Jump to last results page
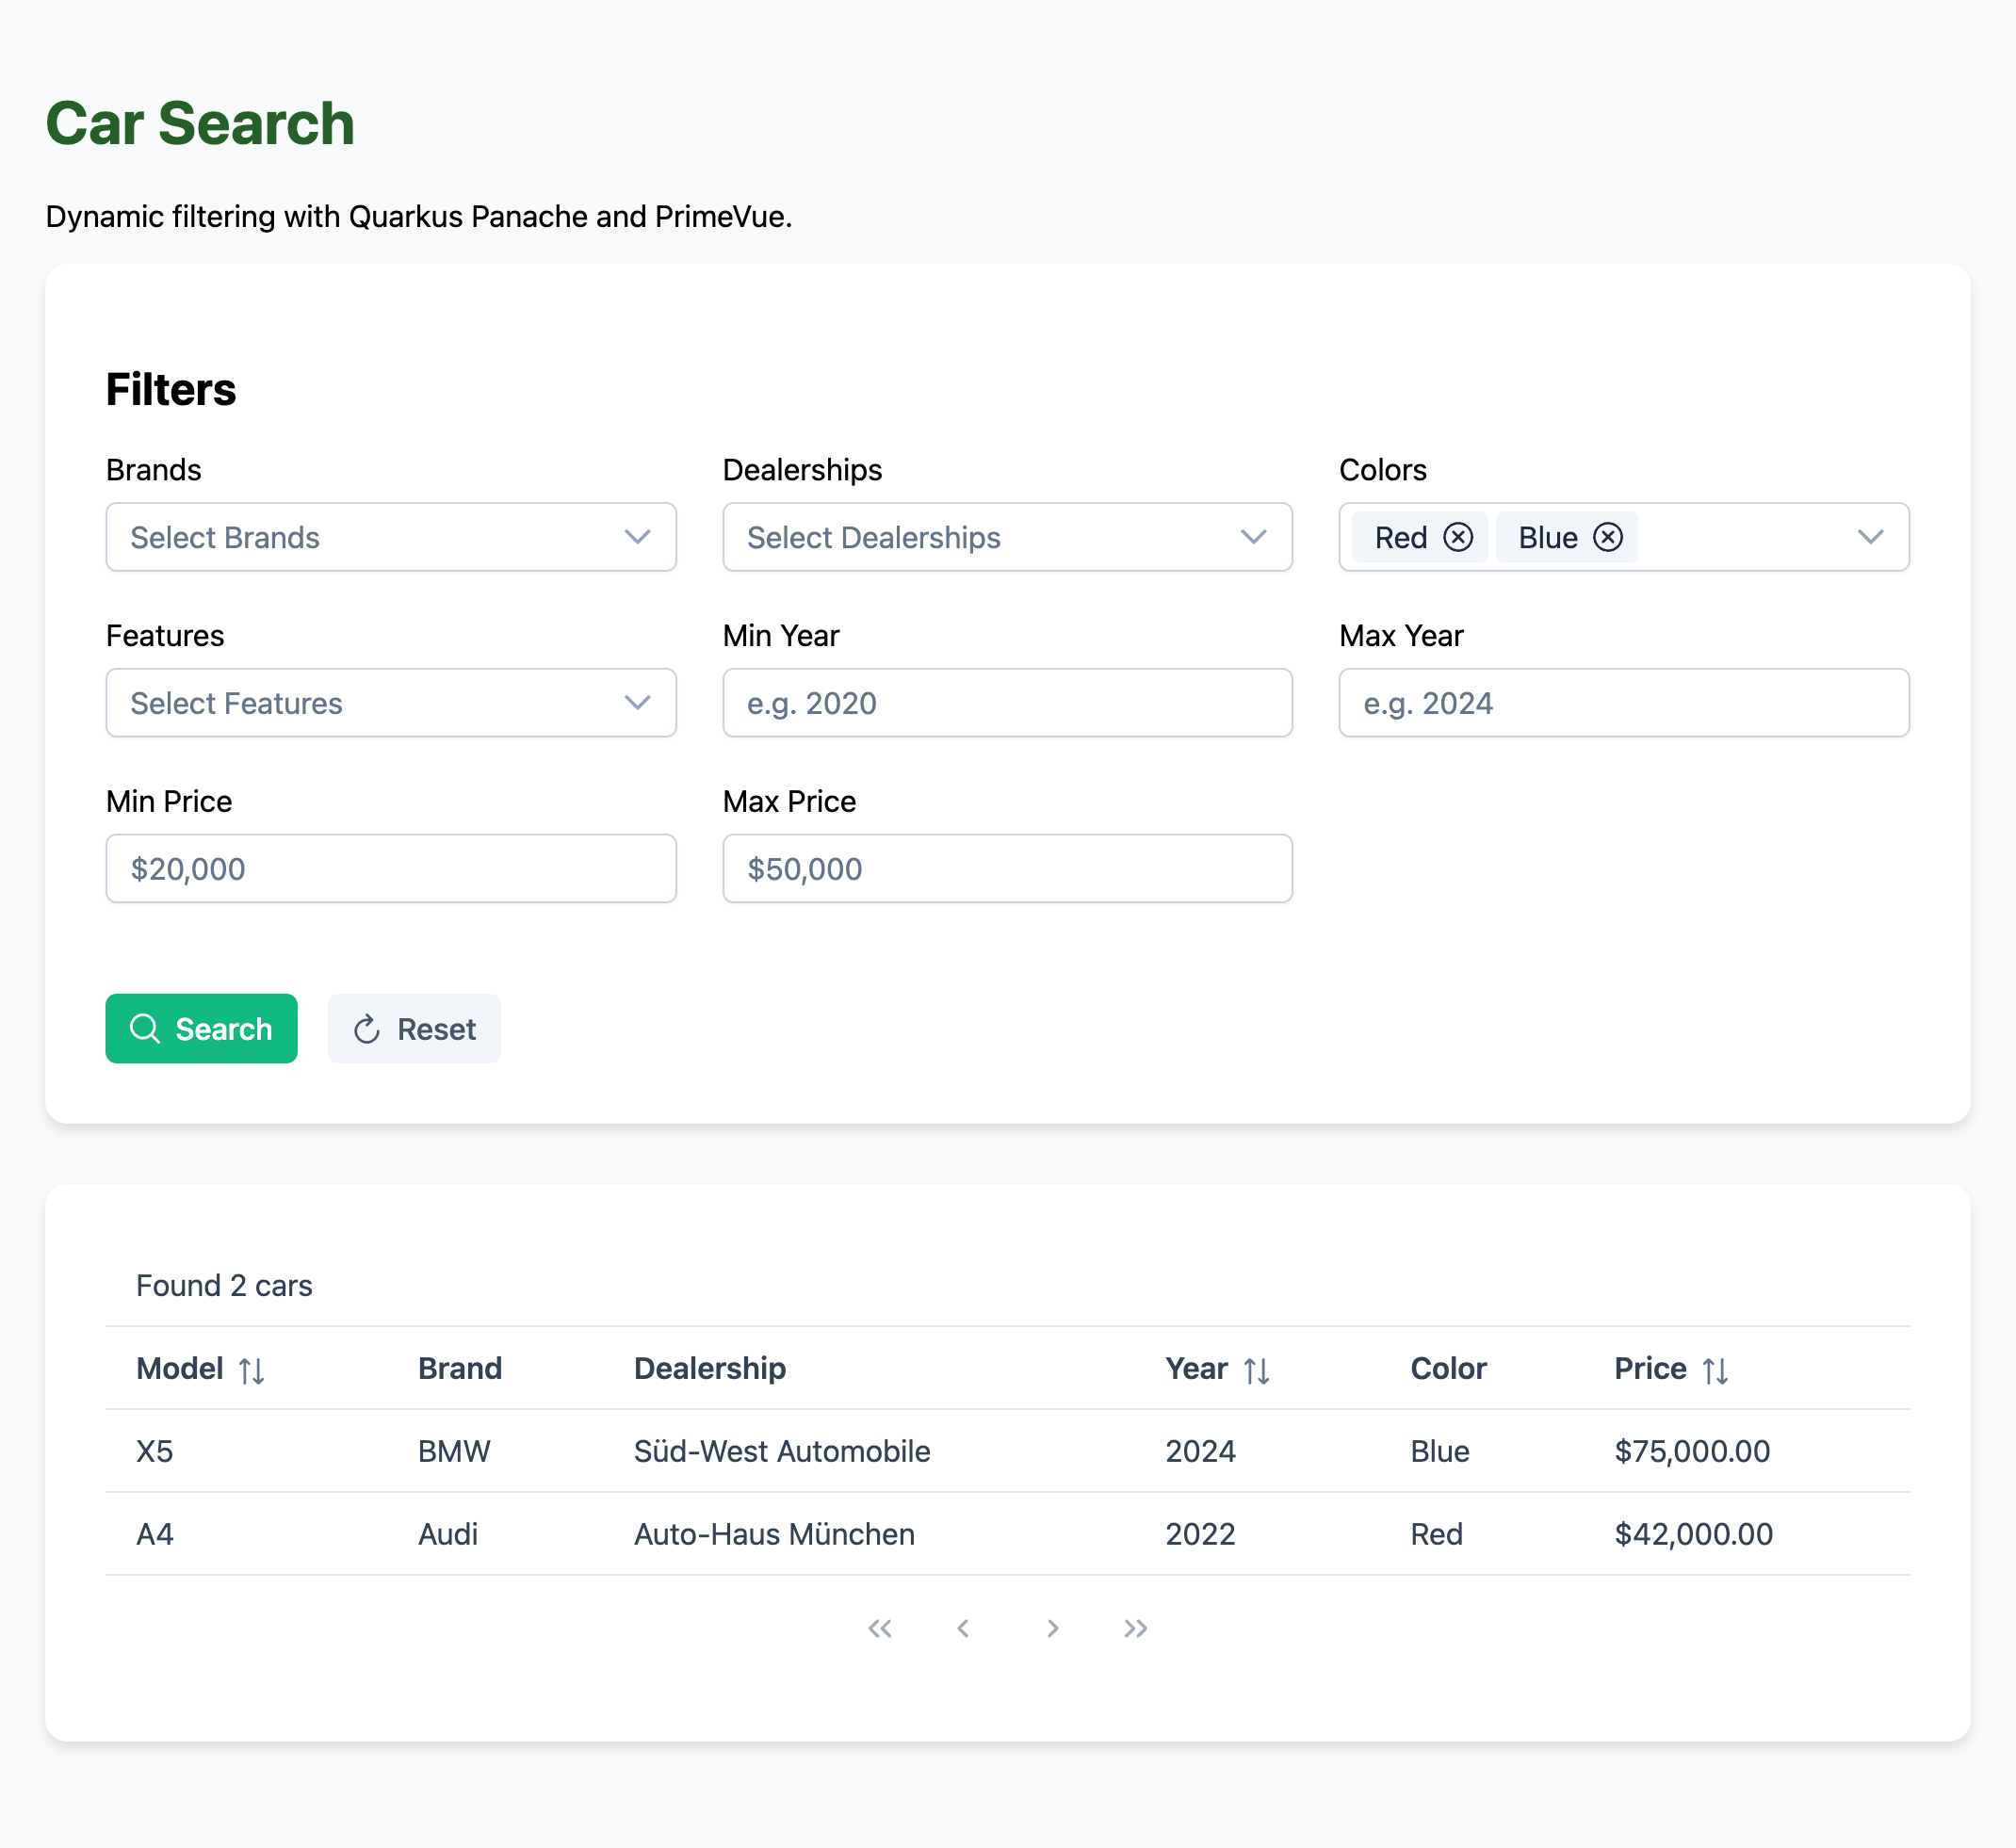This screenshot has width=2016, height=1848. tap(1135, 1628)
